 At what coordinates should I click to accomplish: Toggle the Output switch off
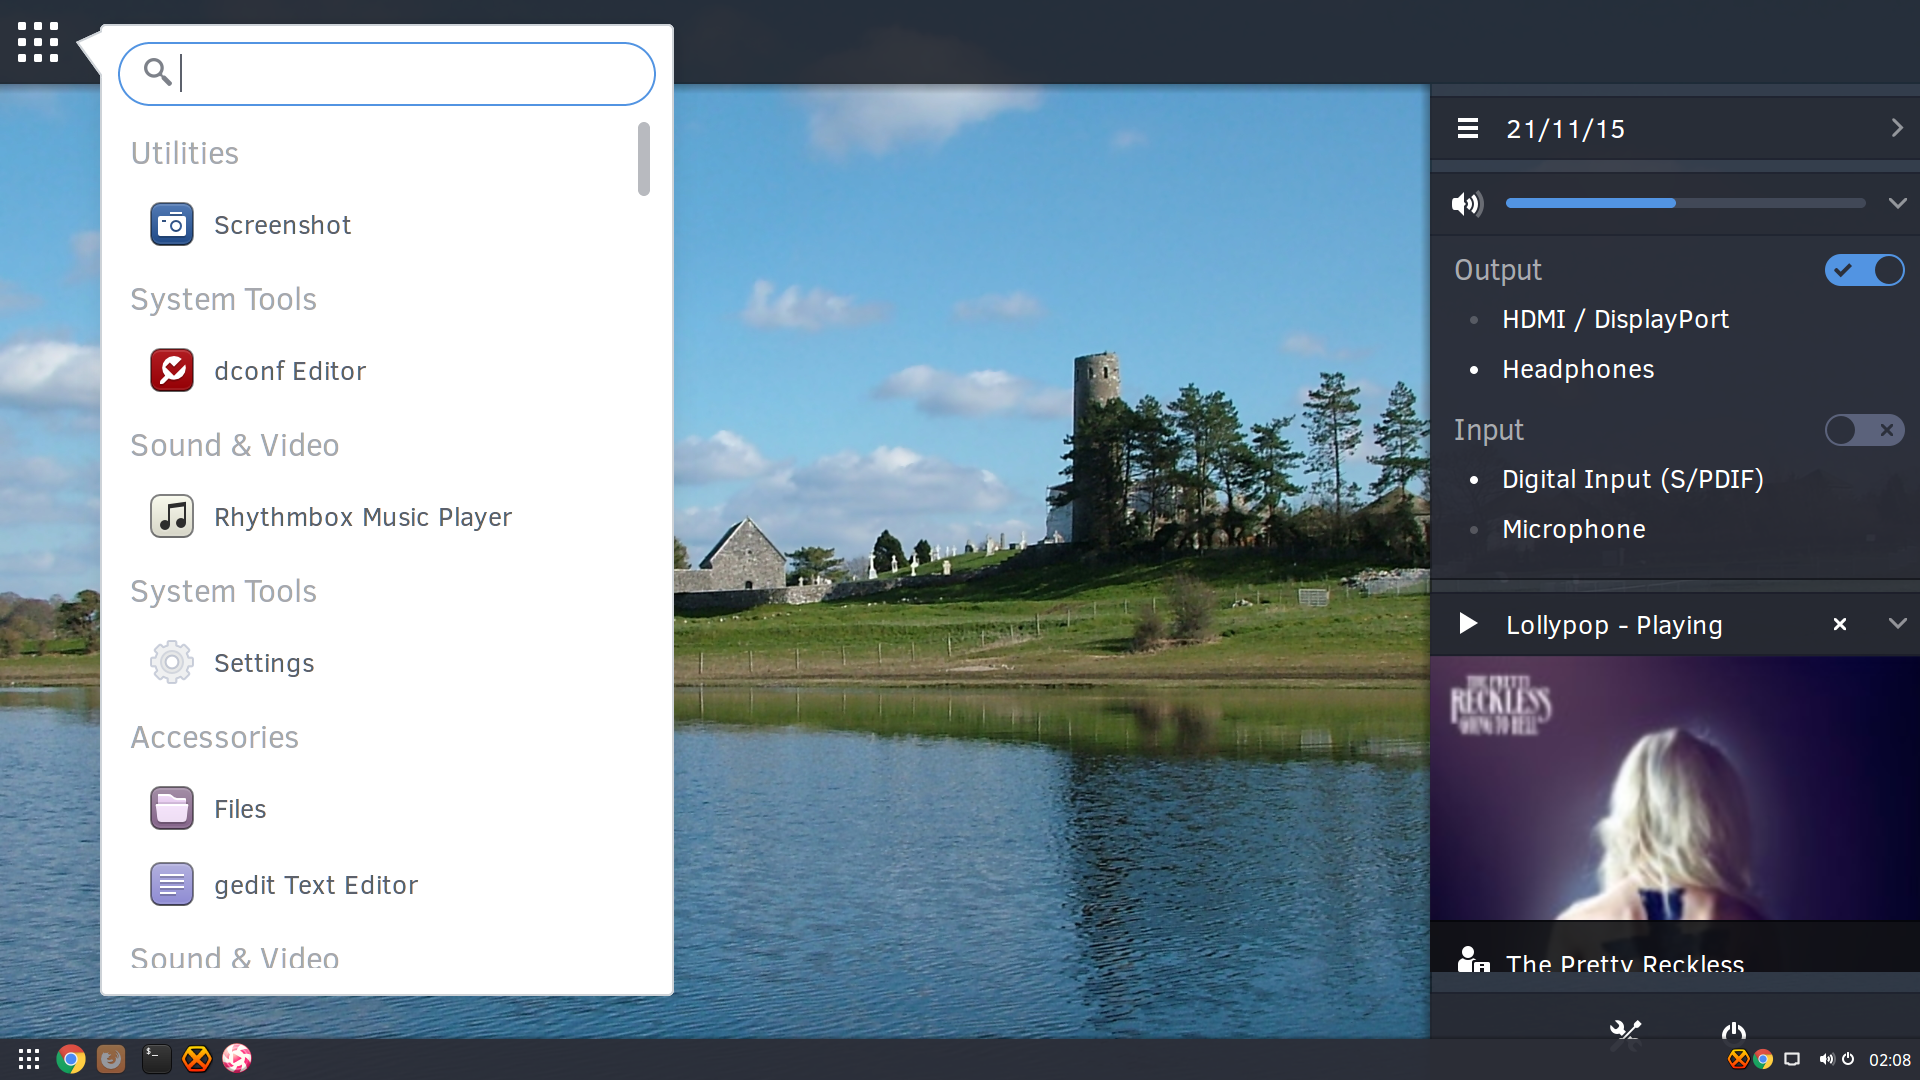point(1864,270)
